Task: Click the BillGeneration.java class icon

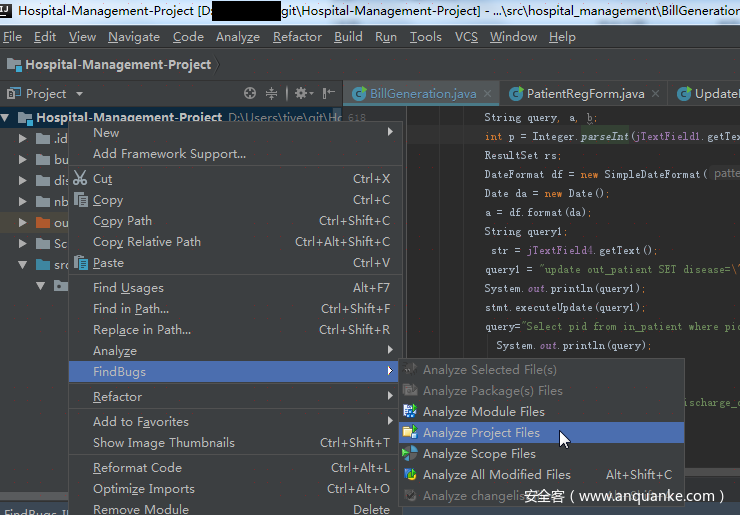Action: (x=359, y=93)
